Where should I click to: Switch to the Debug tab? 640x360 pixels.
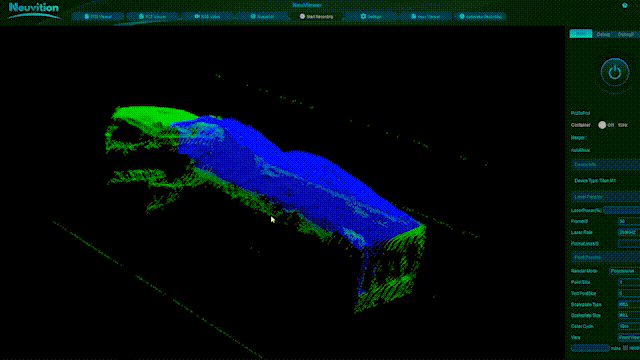(x=603, y=34)
